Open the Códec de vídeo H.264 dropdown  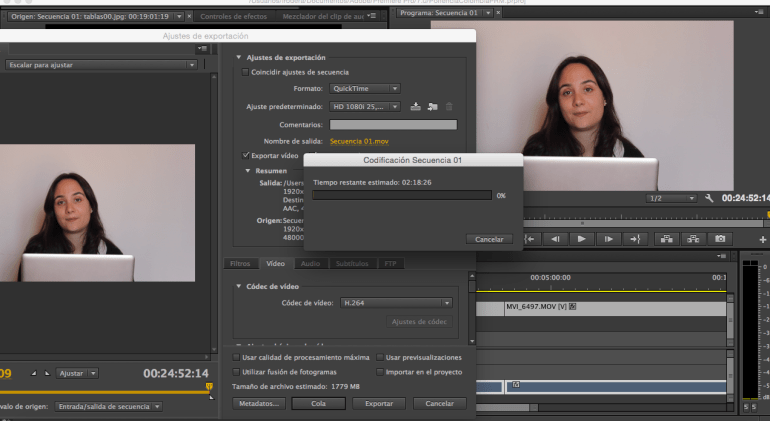click(396, 302)
